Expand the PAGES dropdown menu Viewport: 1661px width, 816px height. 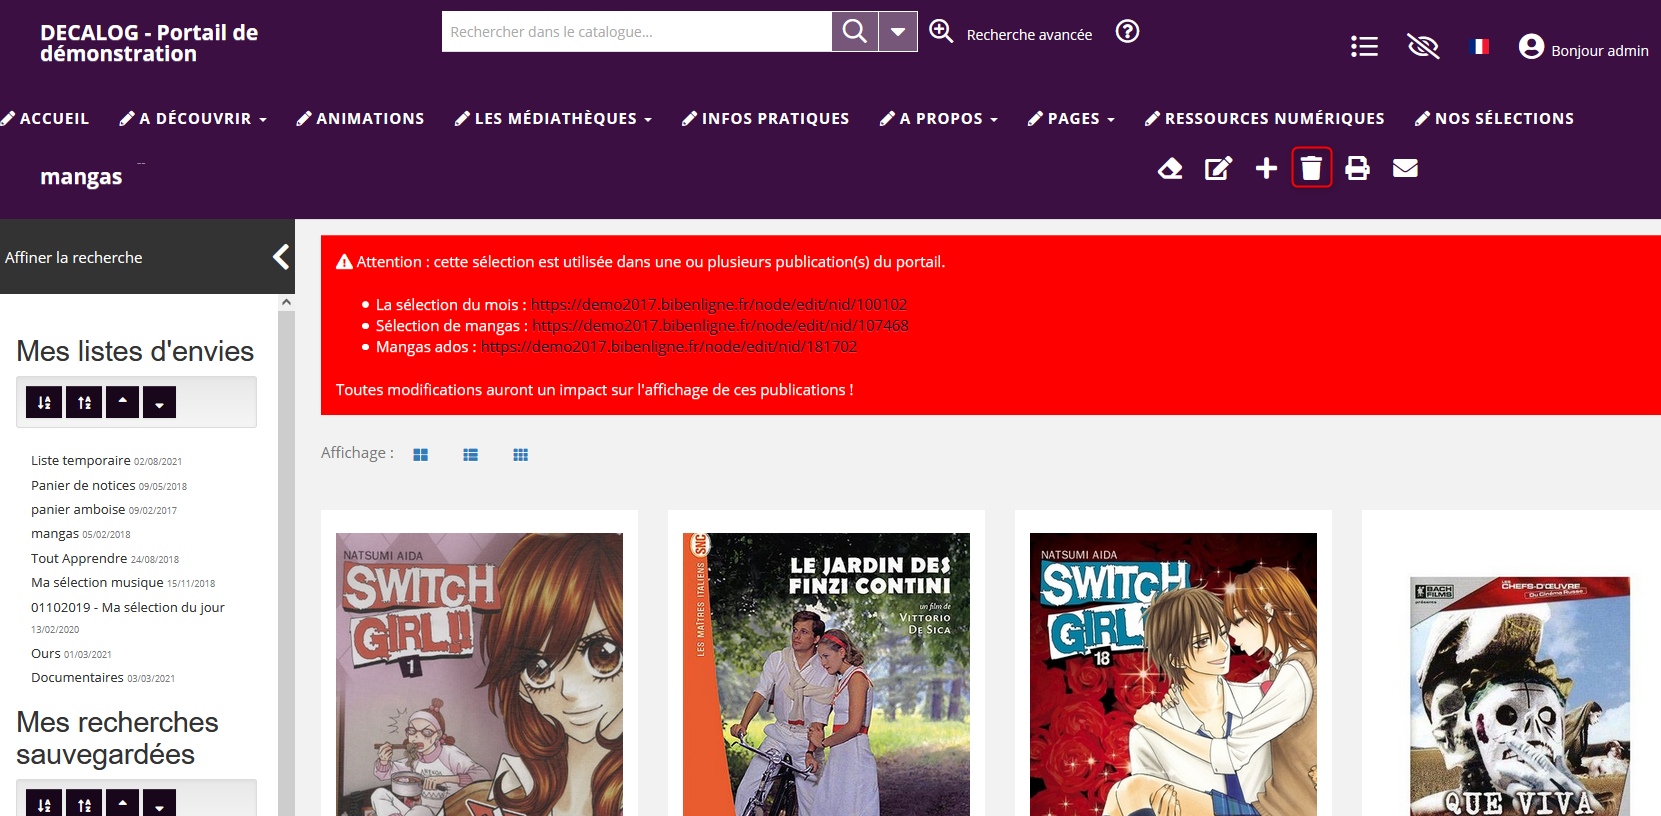[x=1081, y=118]
